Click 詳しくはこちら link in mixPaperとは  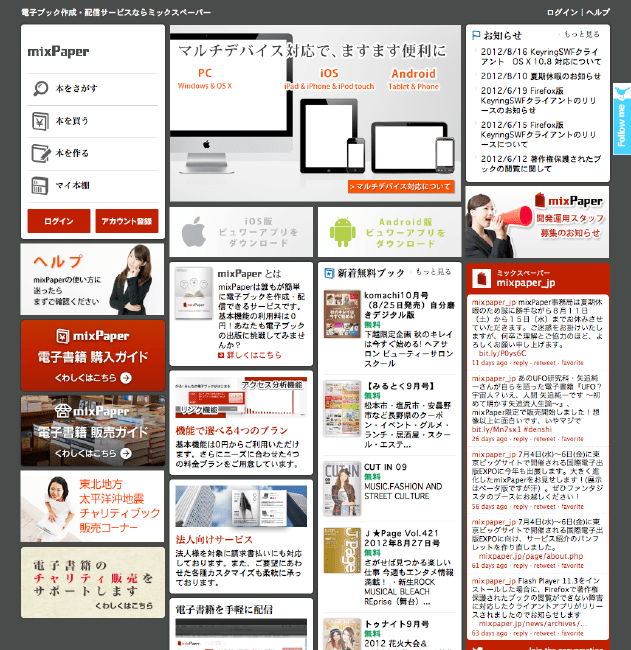click(x=254, y=355)
